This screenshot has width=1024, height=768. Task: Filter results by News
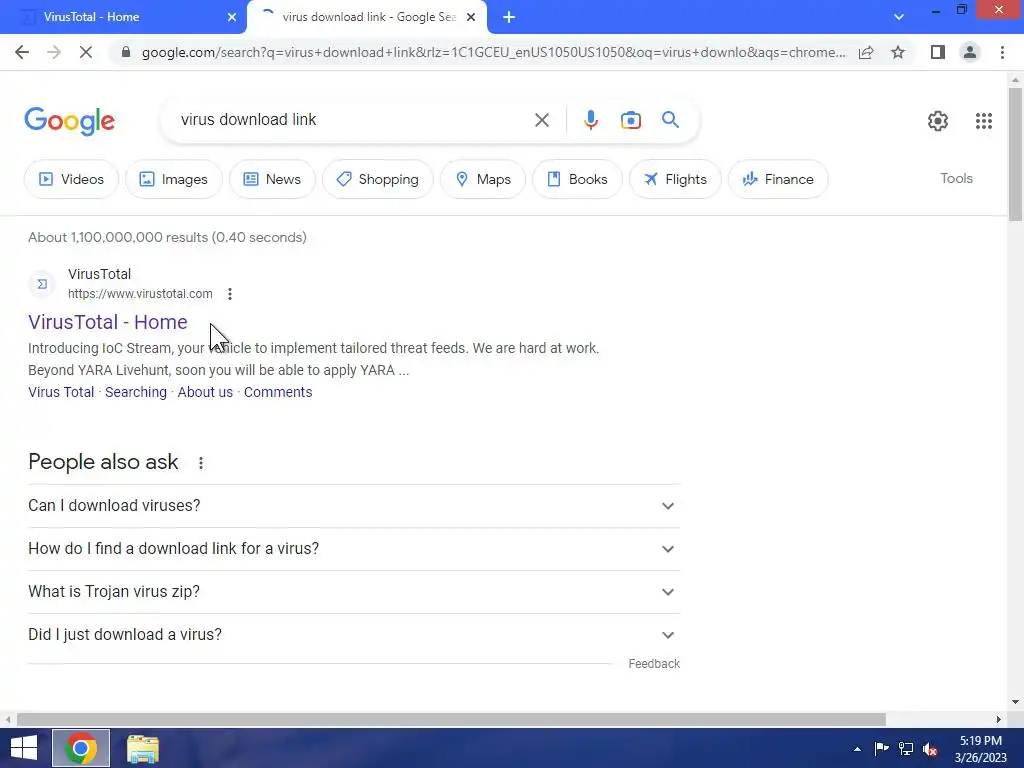(x=272, y=179)
